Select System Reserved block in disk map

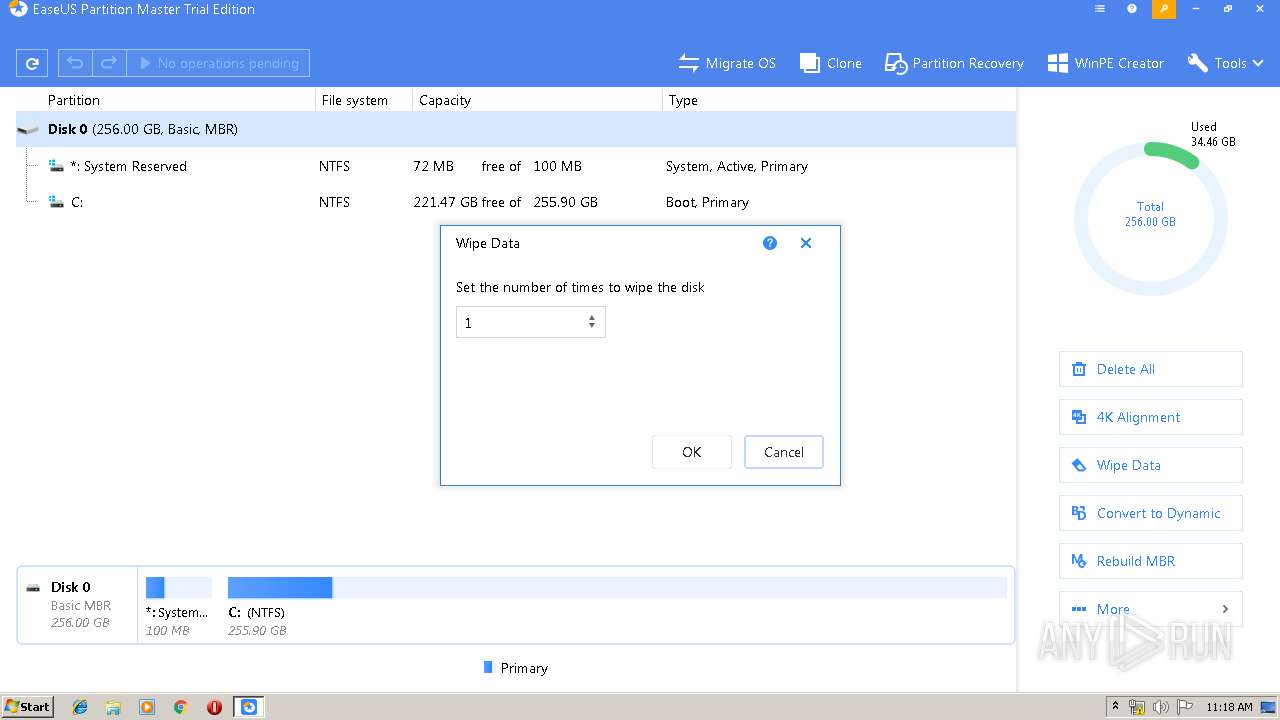point(178,606)
